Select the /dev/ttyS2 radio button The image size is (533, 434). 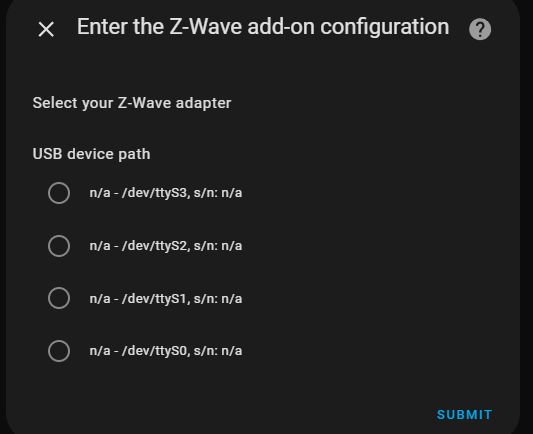pos(59,246)
